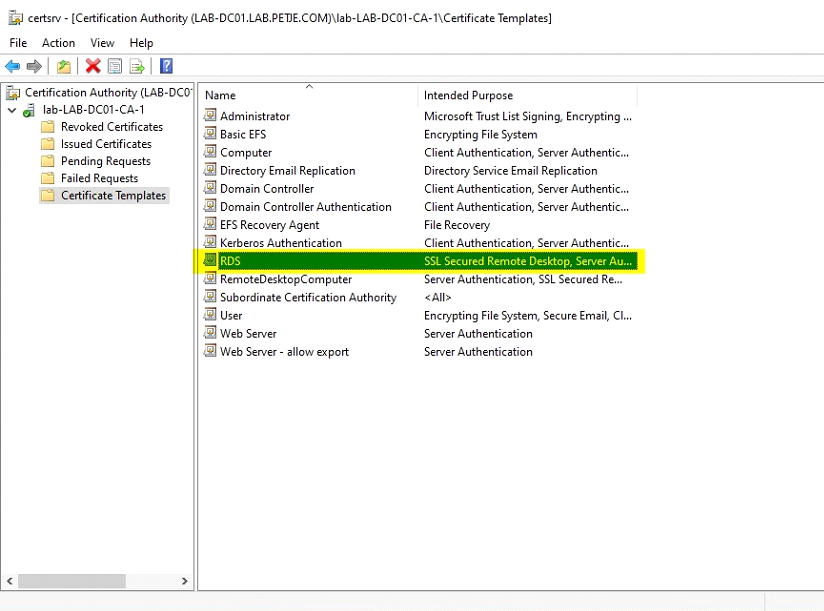Select the Failed Requests folder
This screenshot has width=824, height=611.
coord(99,178)
